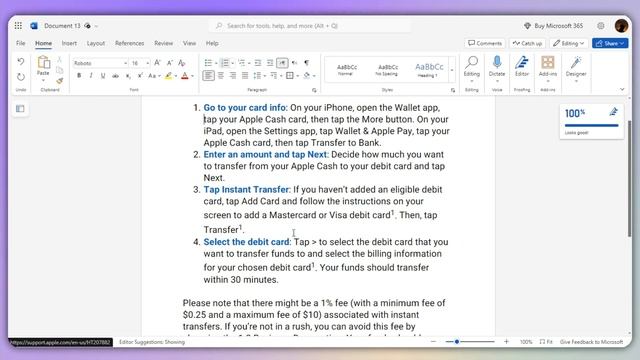The image size is (640, 360).
Task: Open the Borders dropdown arrow
Action: click(298, 76)
